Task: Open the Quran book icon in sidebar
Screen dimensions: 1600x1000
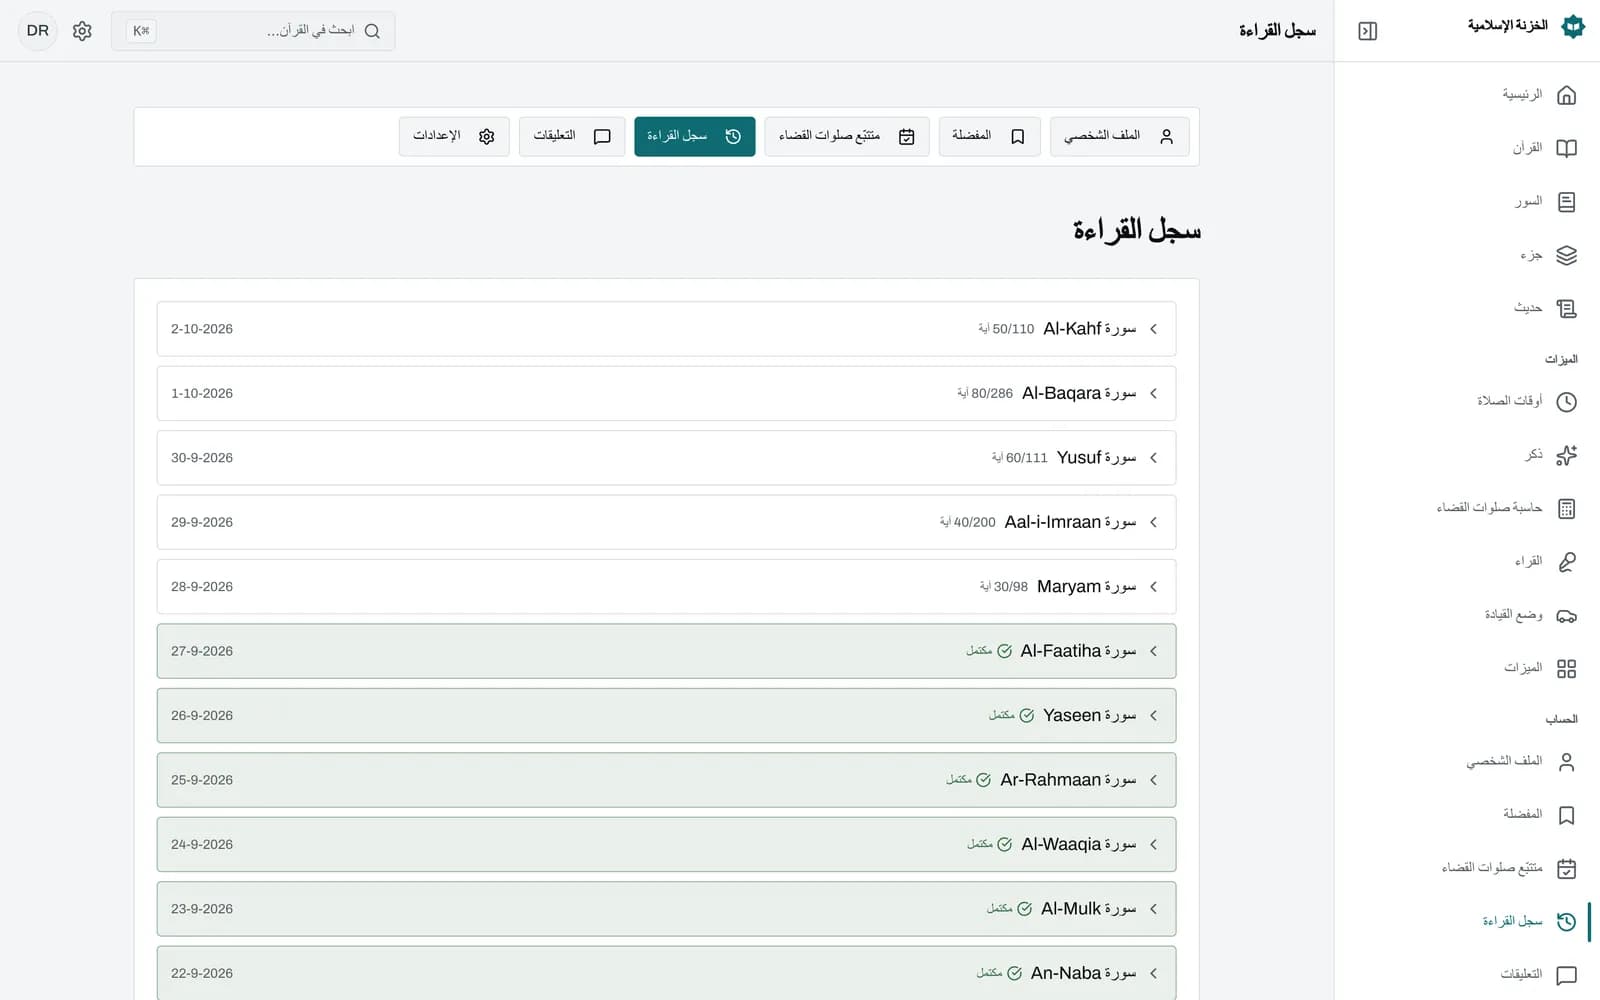Action: (1566, 148)
